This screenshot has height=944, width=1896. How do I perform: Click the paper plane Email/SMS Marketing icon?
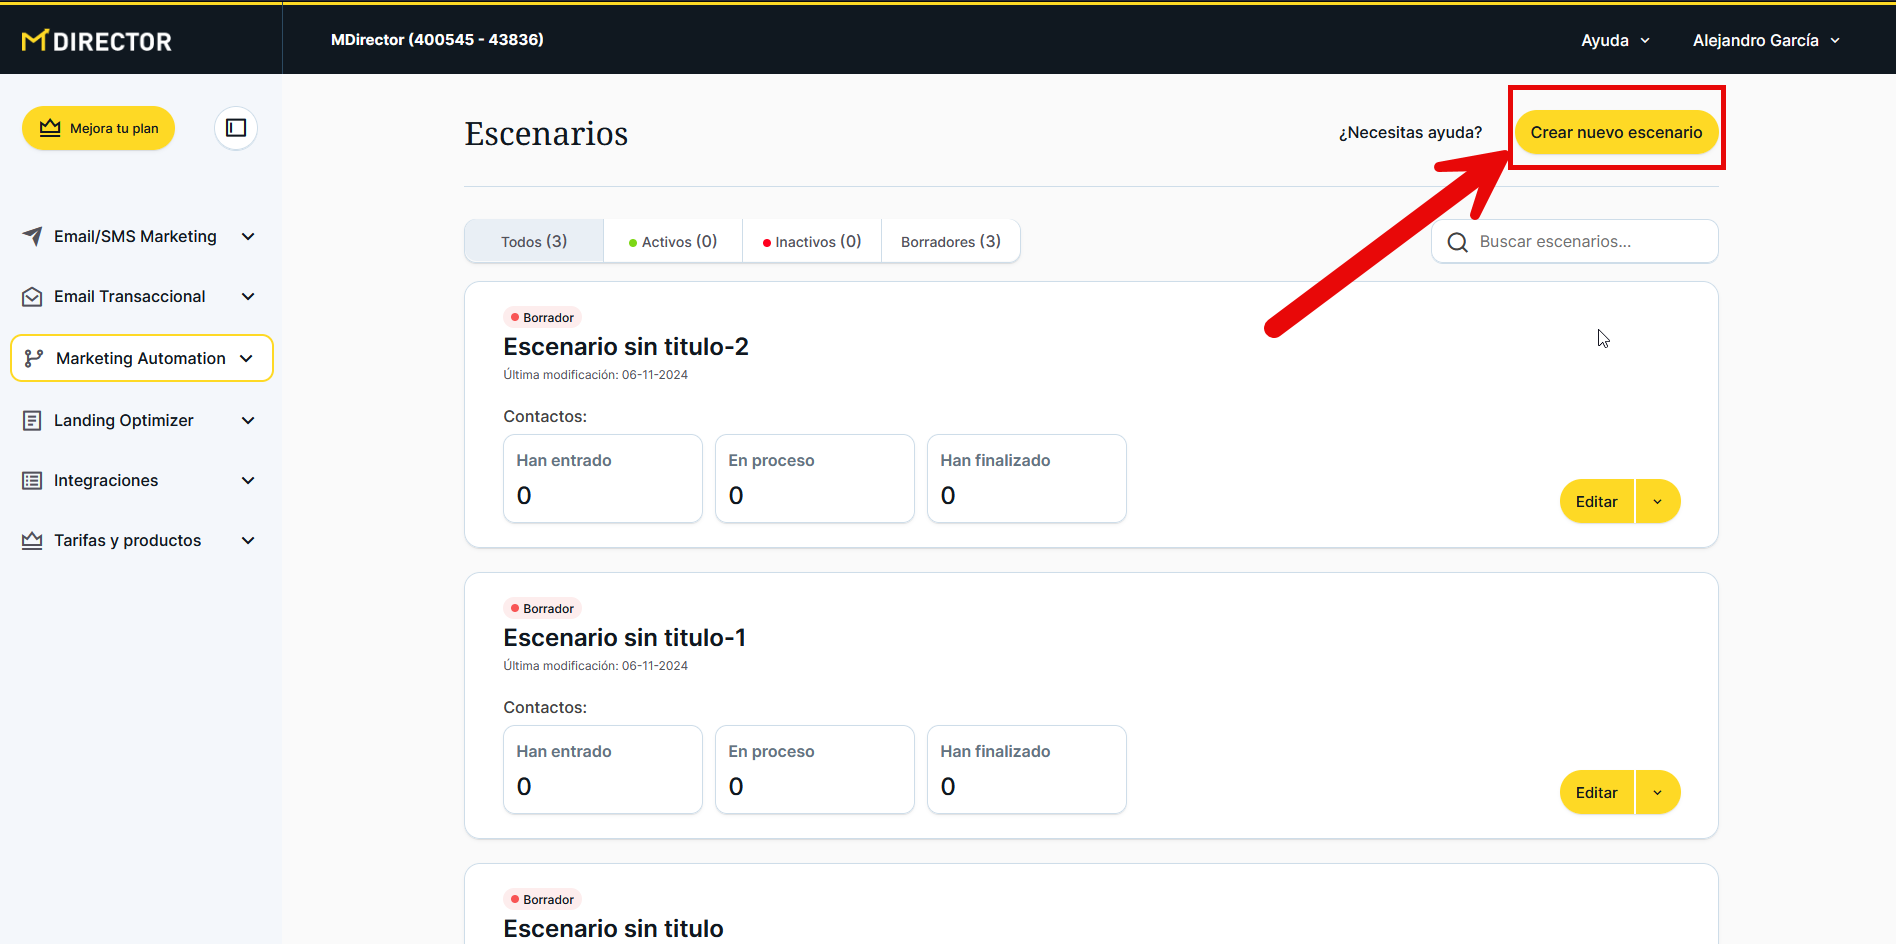pyautogui.click(x=32, y=236)
